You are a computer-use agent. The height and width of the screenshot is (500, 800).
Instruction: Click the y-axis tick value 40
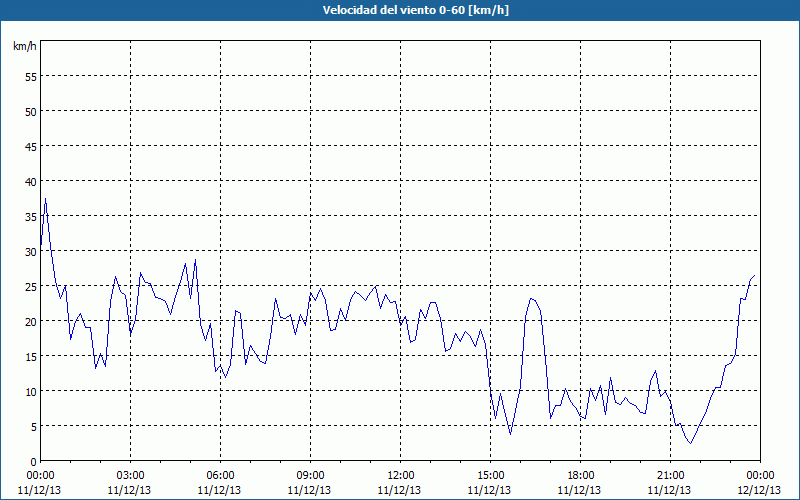click(x=31, y=182)
